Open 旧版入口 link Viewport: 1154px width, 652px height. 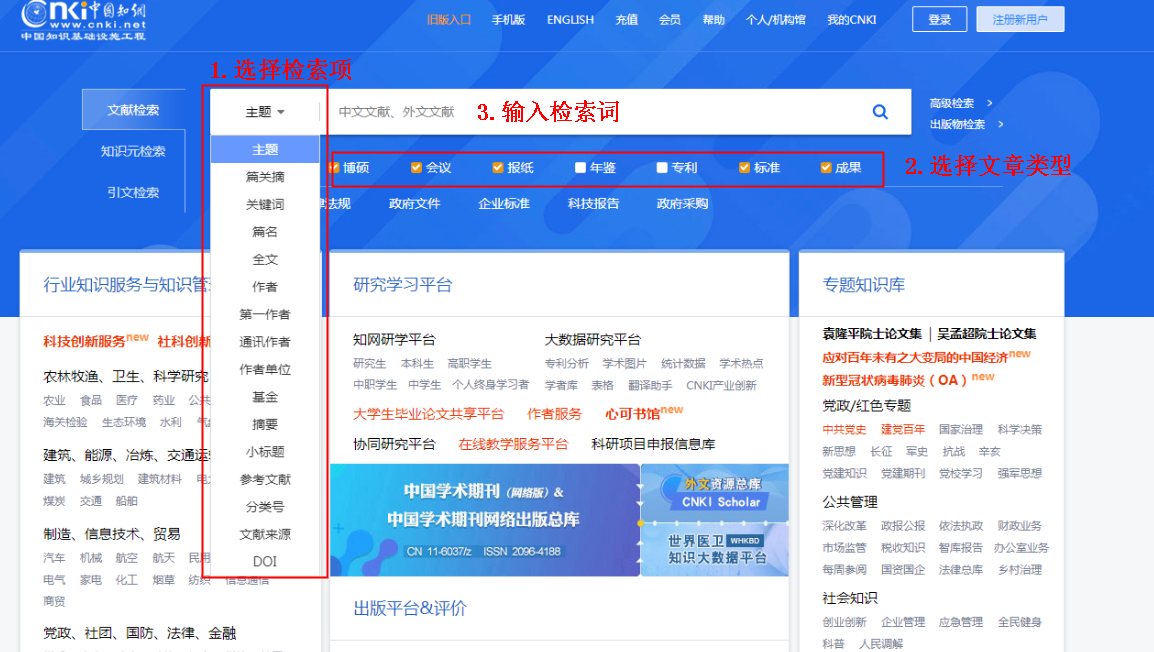coord(449,20)
